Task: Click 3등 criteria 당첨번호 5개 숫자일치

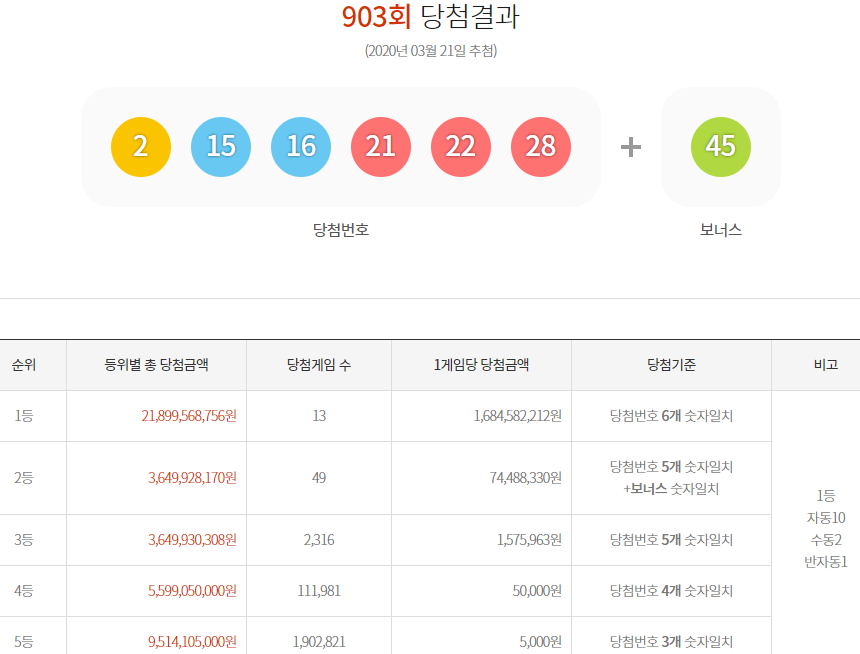Action: tap(671, 540)
